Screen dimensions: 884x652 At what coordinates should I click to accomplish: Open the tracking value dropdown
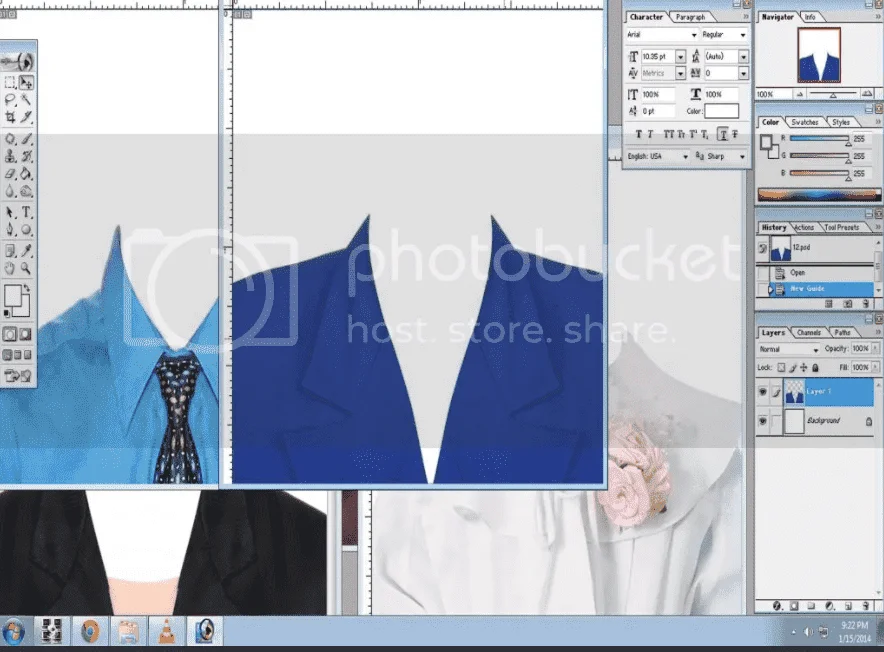click(743, 73)
